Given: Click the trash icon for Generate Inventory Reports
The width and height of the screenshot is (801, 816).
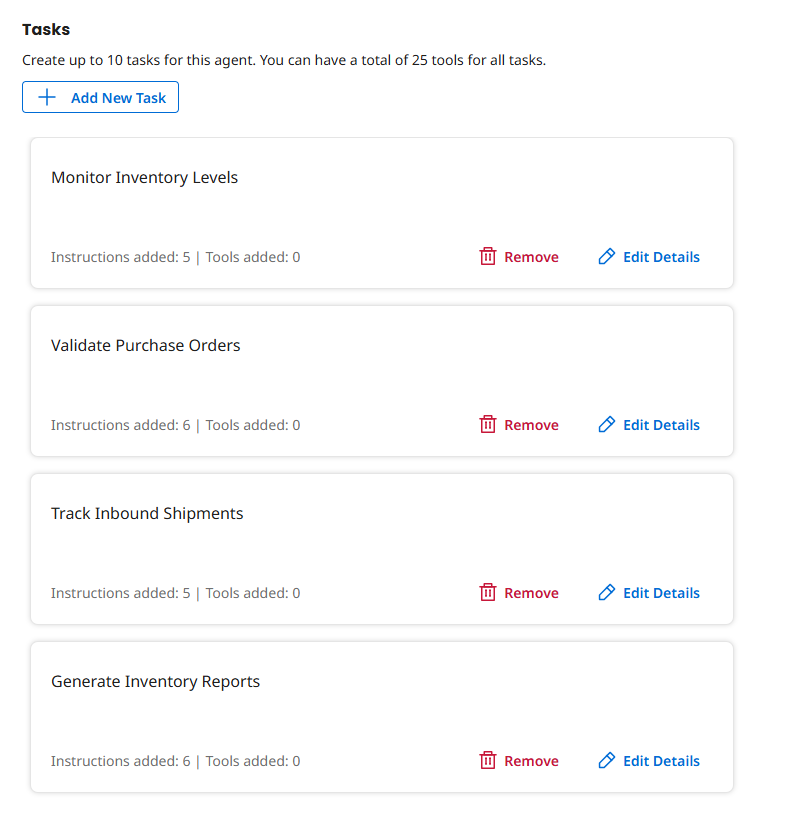Looking at the screenshot, I should (488, 760).
